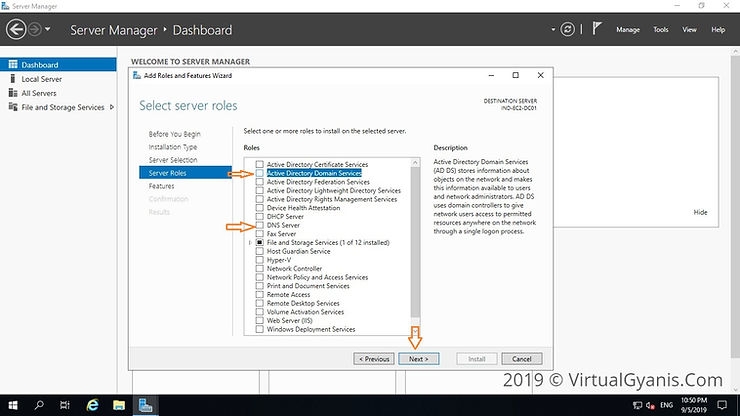Open File Explorer from the taskbar

pos(118,406)
